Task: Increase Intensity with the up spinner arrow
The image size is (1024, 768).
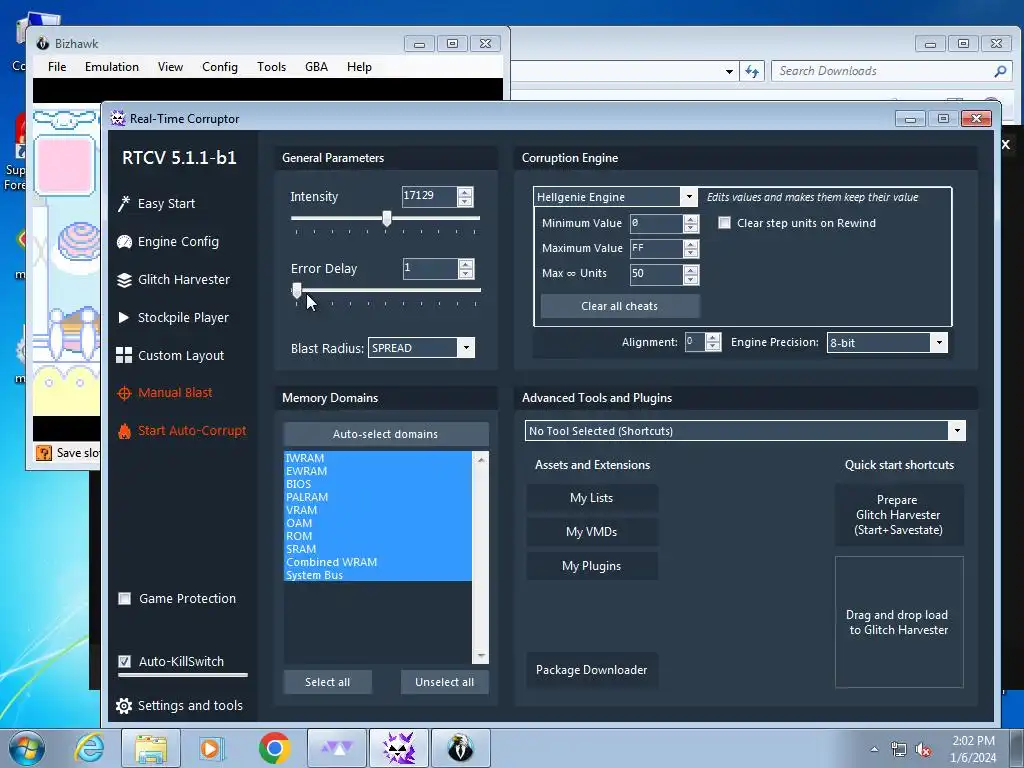Action: (x=465, y=191)
